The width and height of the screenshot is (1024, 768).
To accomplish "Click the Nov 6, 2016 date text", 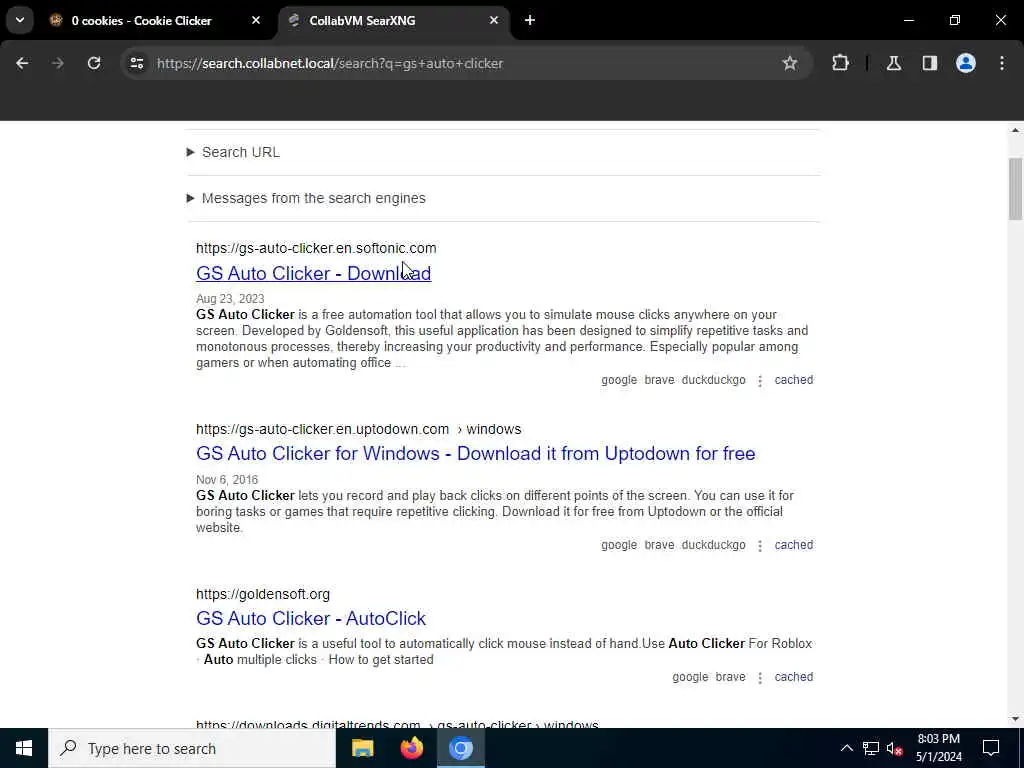I will [227, 479].
